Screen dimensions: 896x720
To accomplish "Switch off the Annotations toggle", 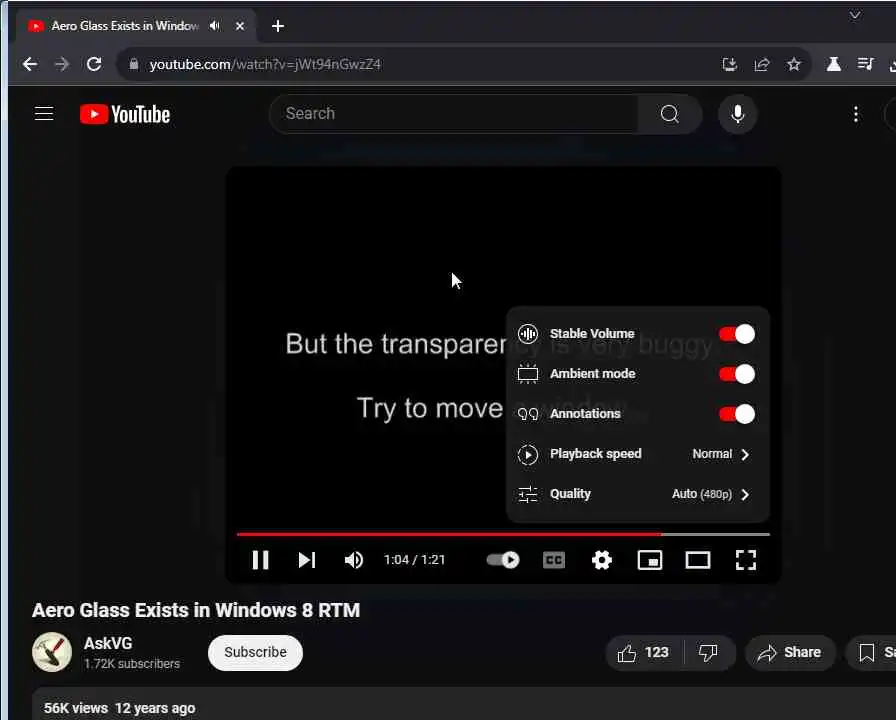I will tap(737, 414).
